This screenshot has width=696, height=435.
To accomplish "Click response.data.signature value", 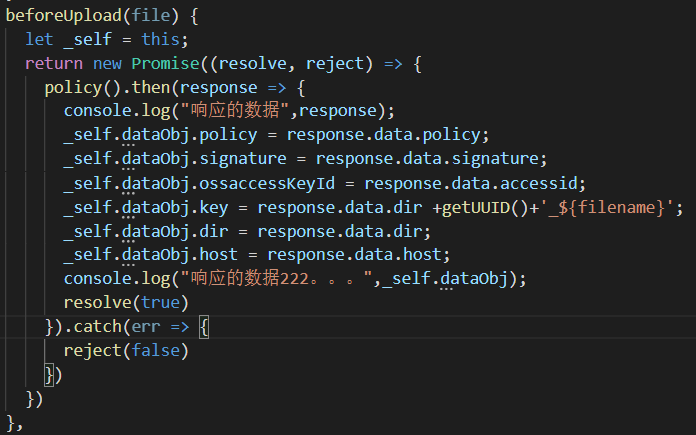I will point(427,159).
